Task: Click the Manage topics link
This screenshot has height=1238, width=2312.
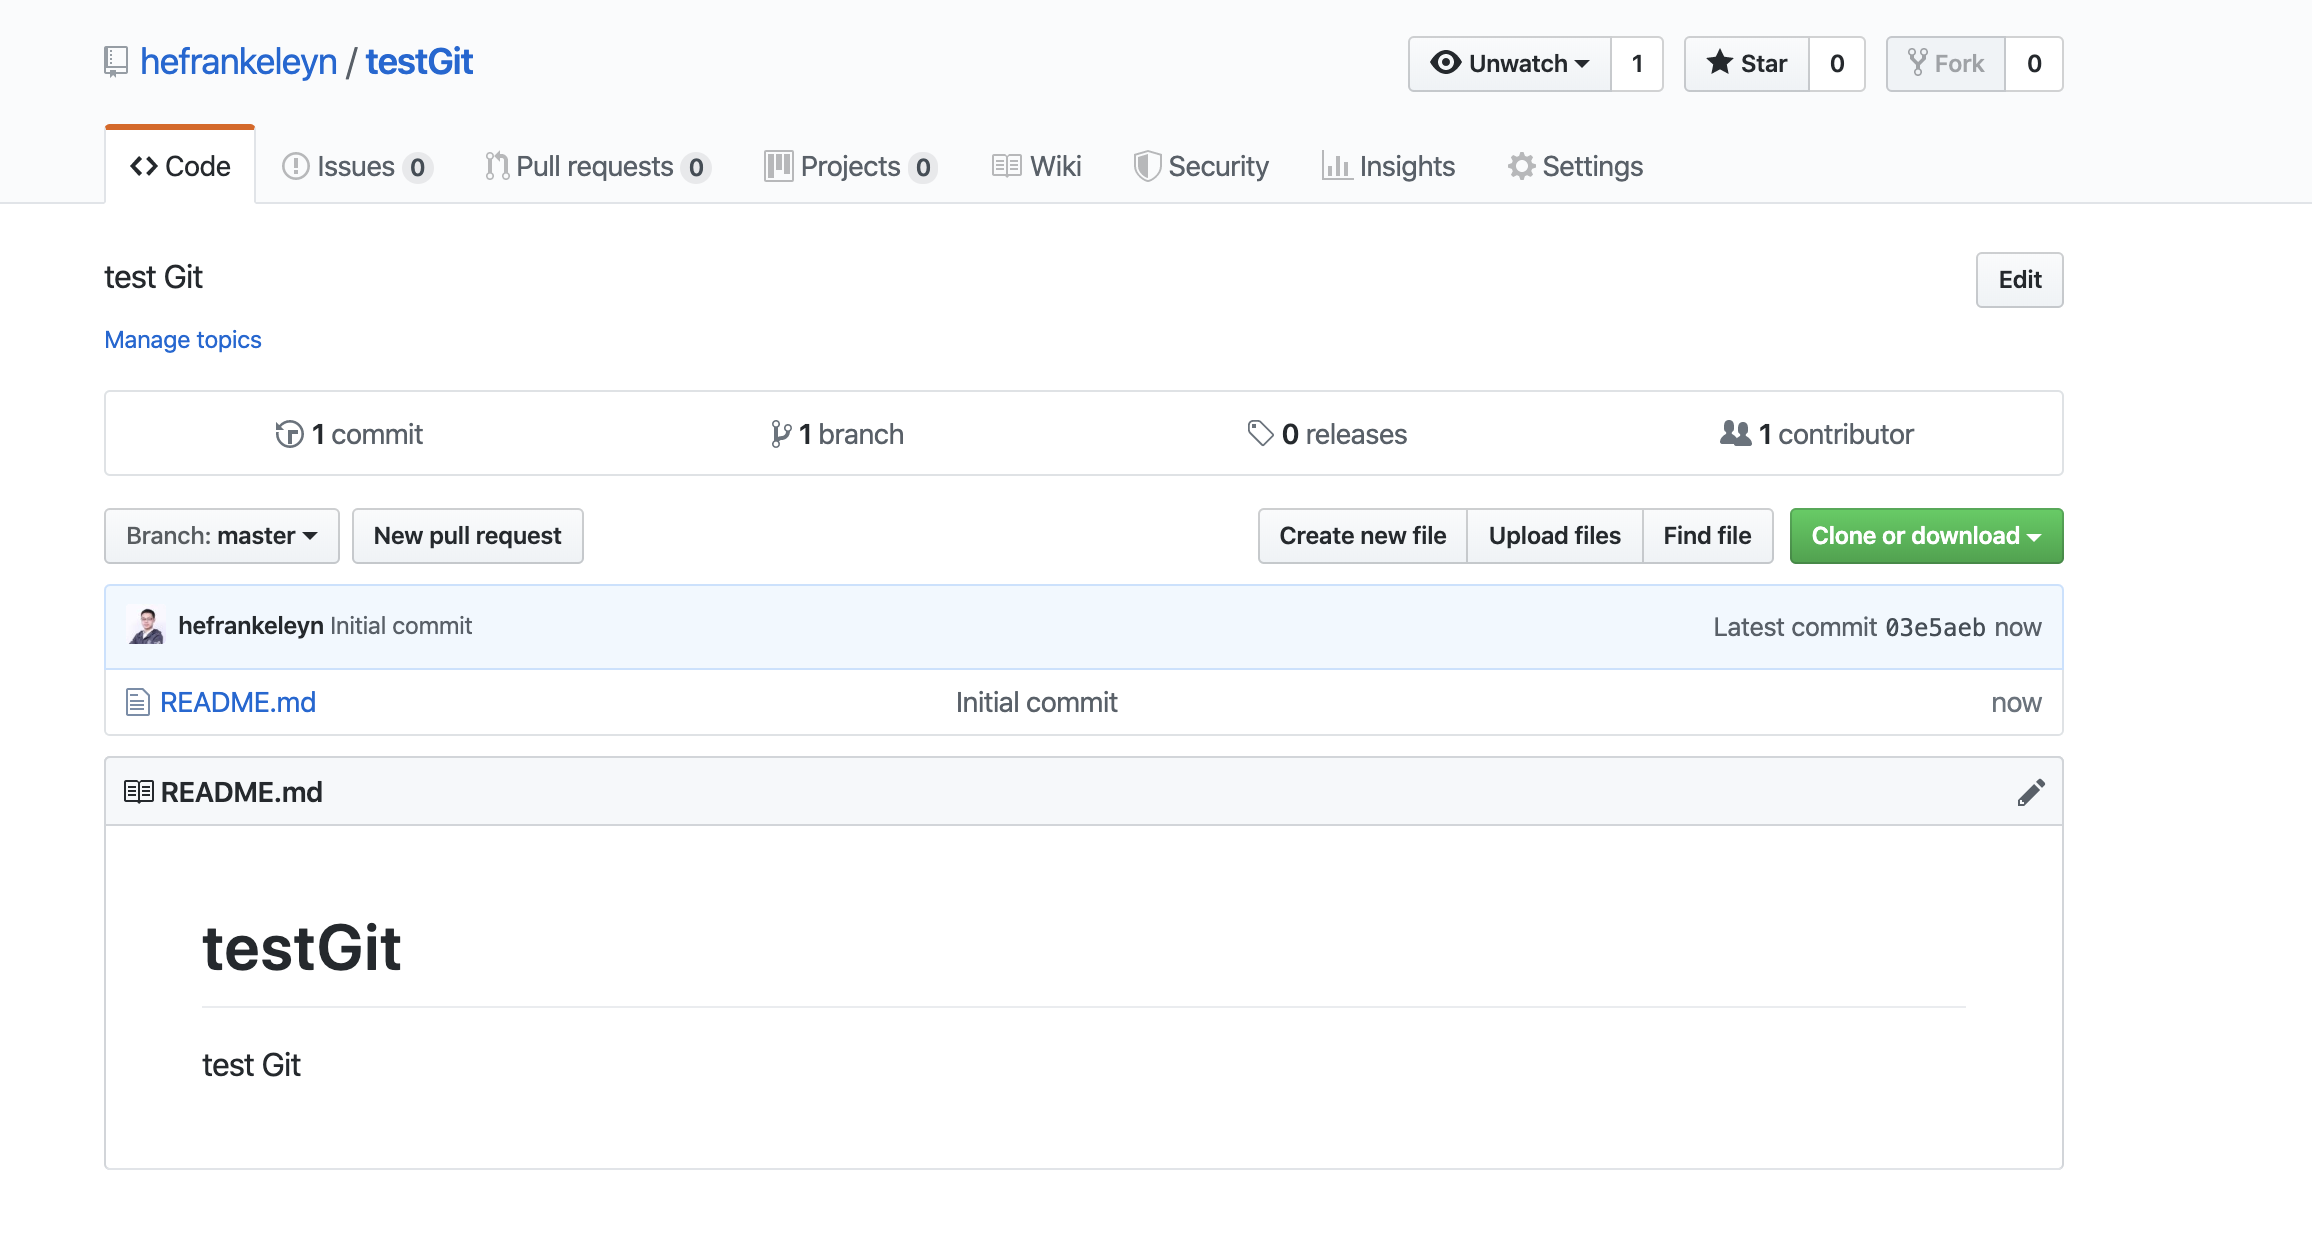Action: tap(182, 339)
